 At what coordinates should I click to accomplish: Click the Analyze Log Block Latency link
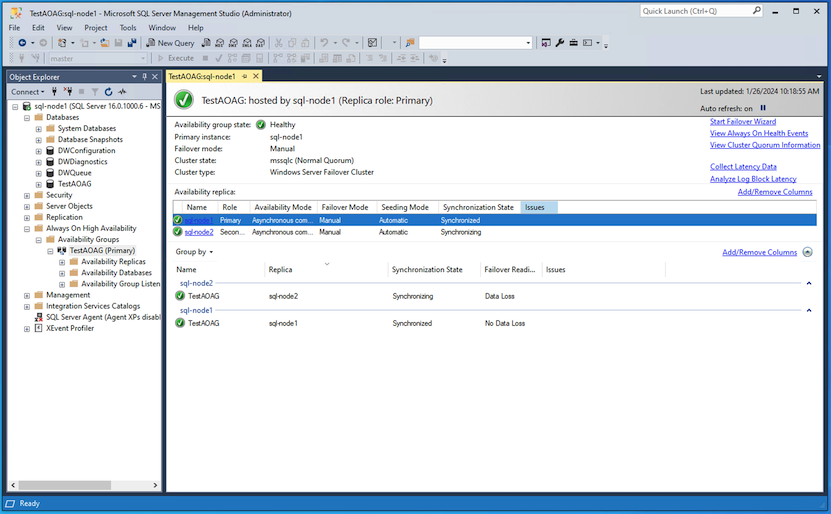753,179
